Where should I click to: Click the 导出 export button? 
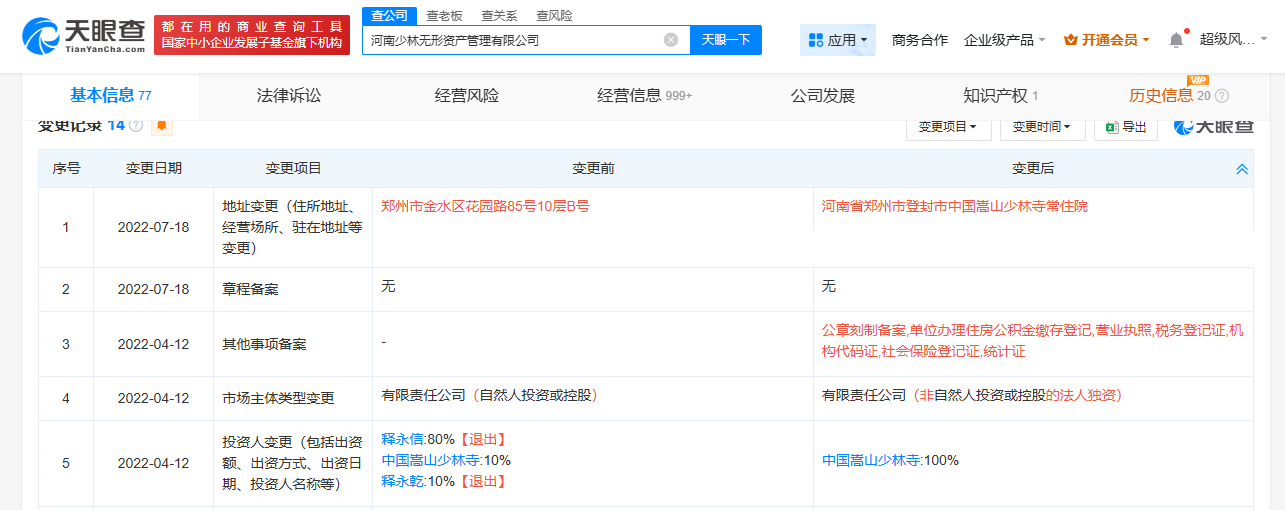1126,127
